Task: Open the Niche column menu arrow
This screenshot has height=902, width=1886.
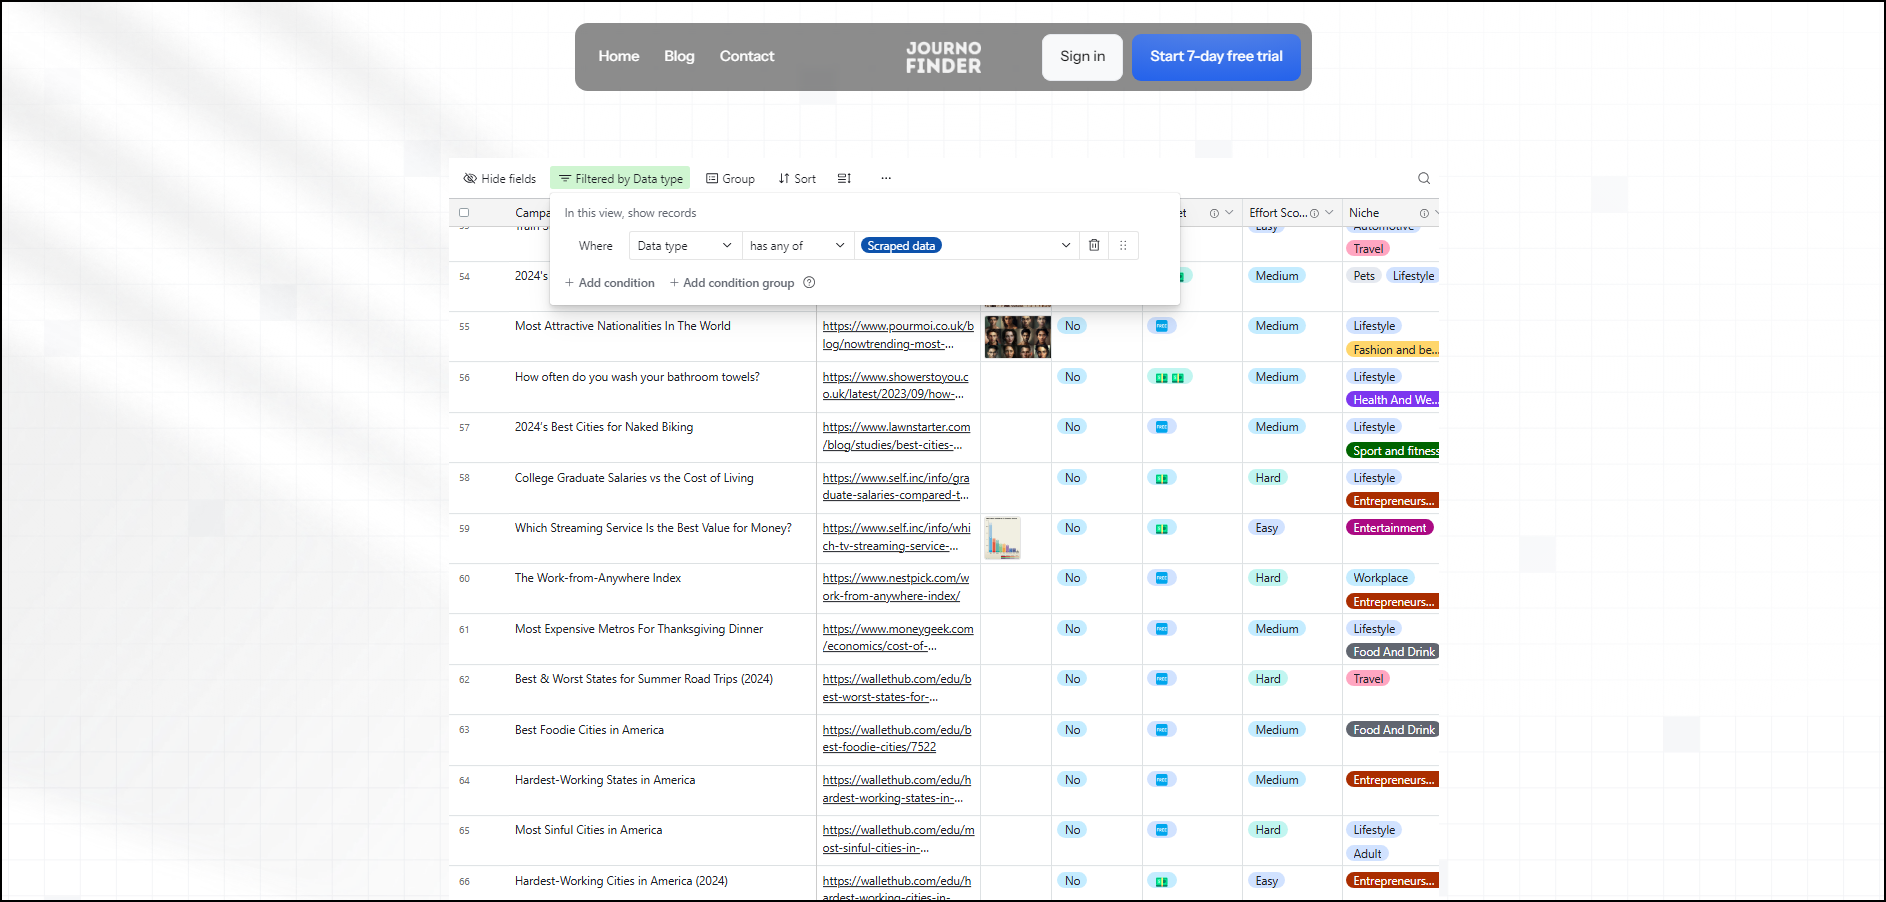Action: 1436,213
